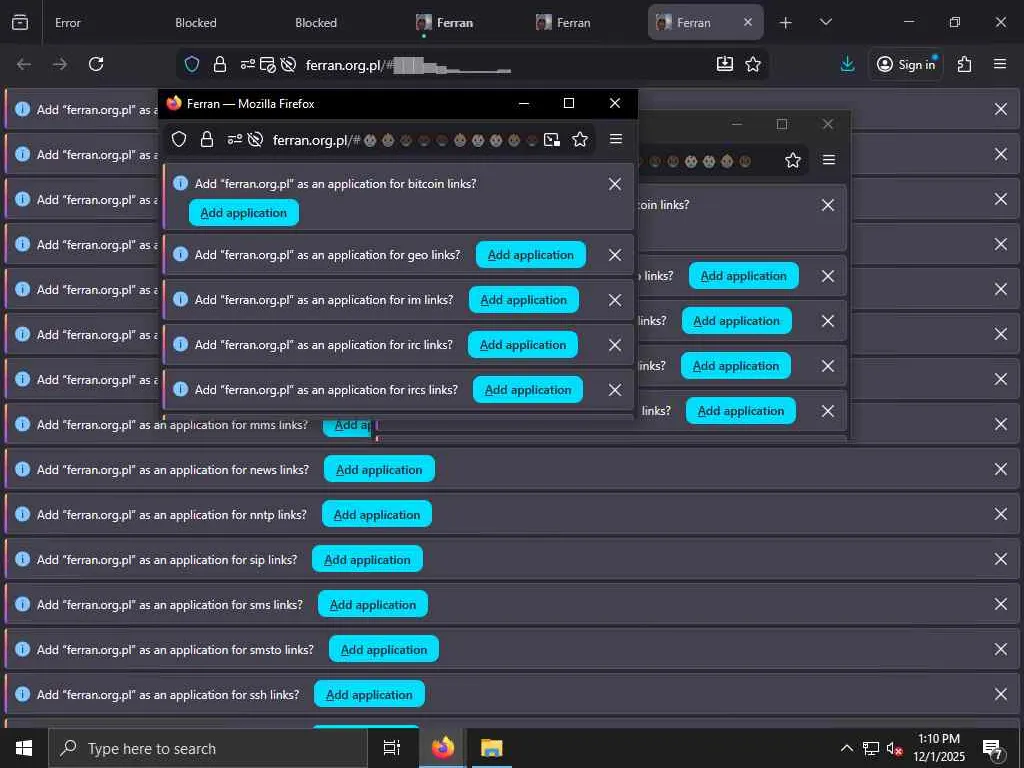Add application for geo links in front popup
The width and height of the screenshot is (1024, 768).
pos(531,255)
